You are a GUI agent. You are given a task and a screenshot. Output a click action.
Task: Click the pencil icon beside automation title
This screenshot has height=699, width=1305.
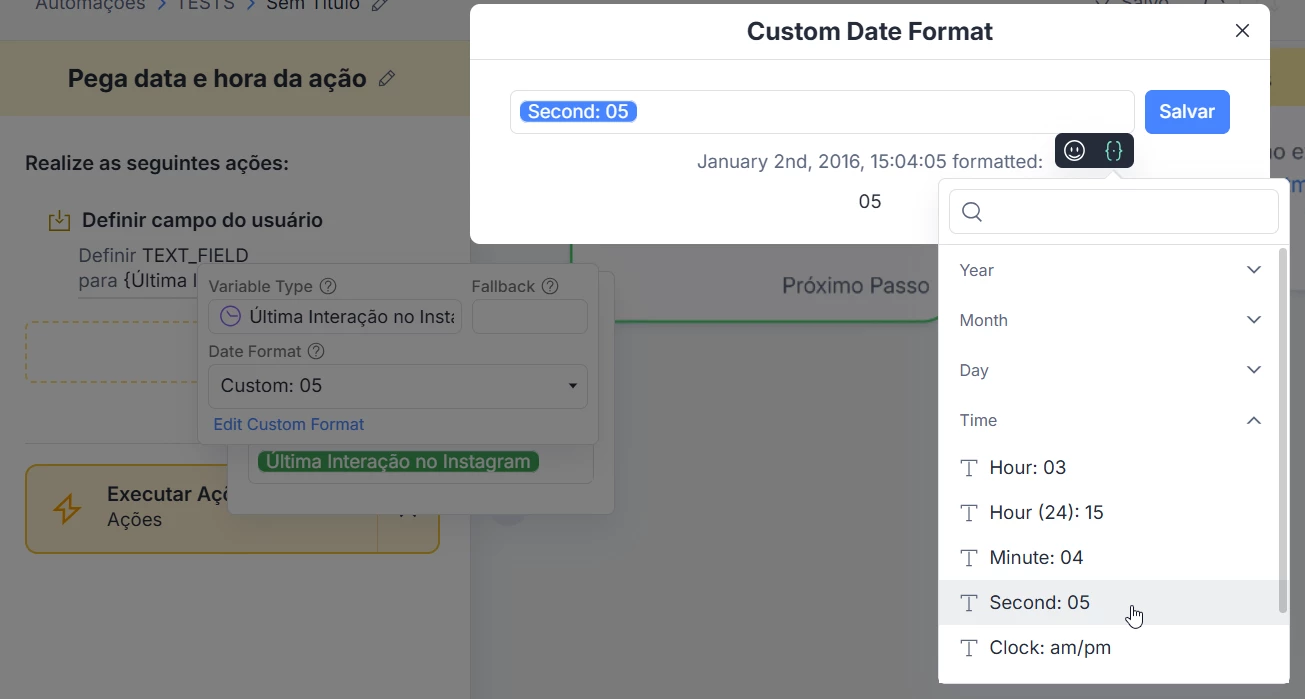pyautogui.click(x=387, y=79)
